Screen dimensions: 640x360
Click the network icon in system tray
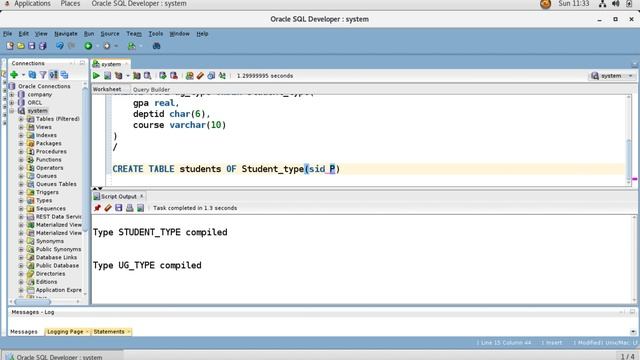(602, 4)
